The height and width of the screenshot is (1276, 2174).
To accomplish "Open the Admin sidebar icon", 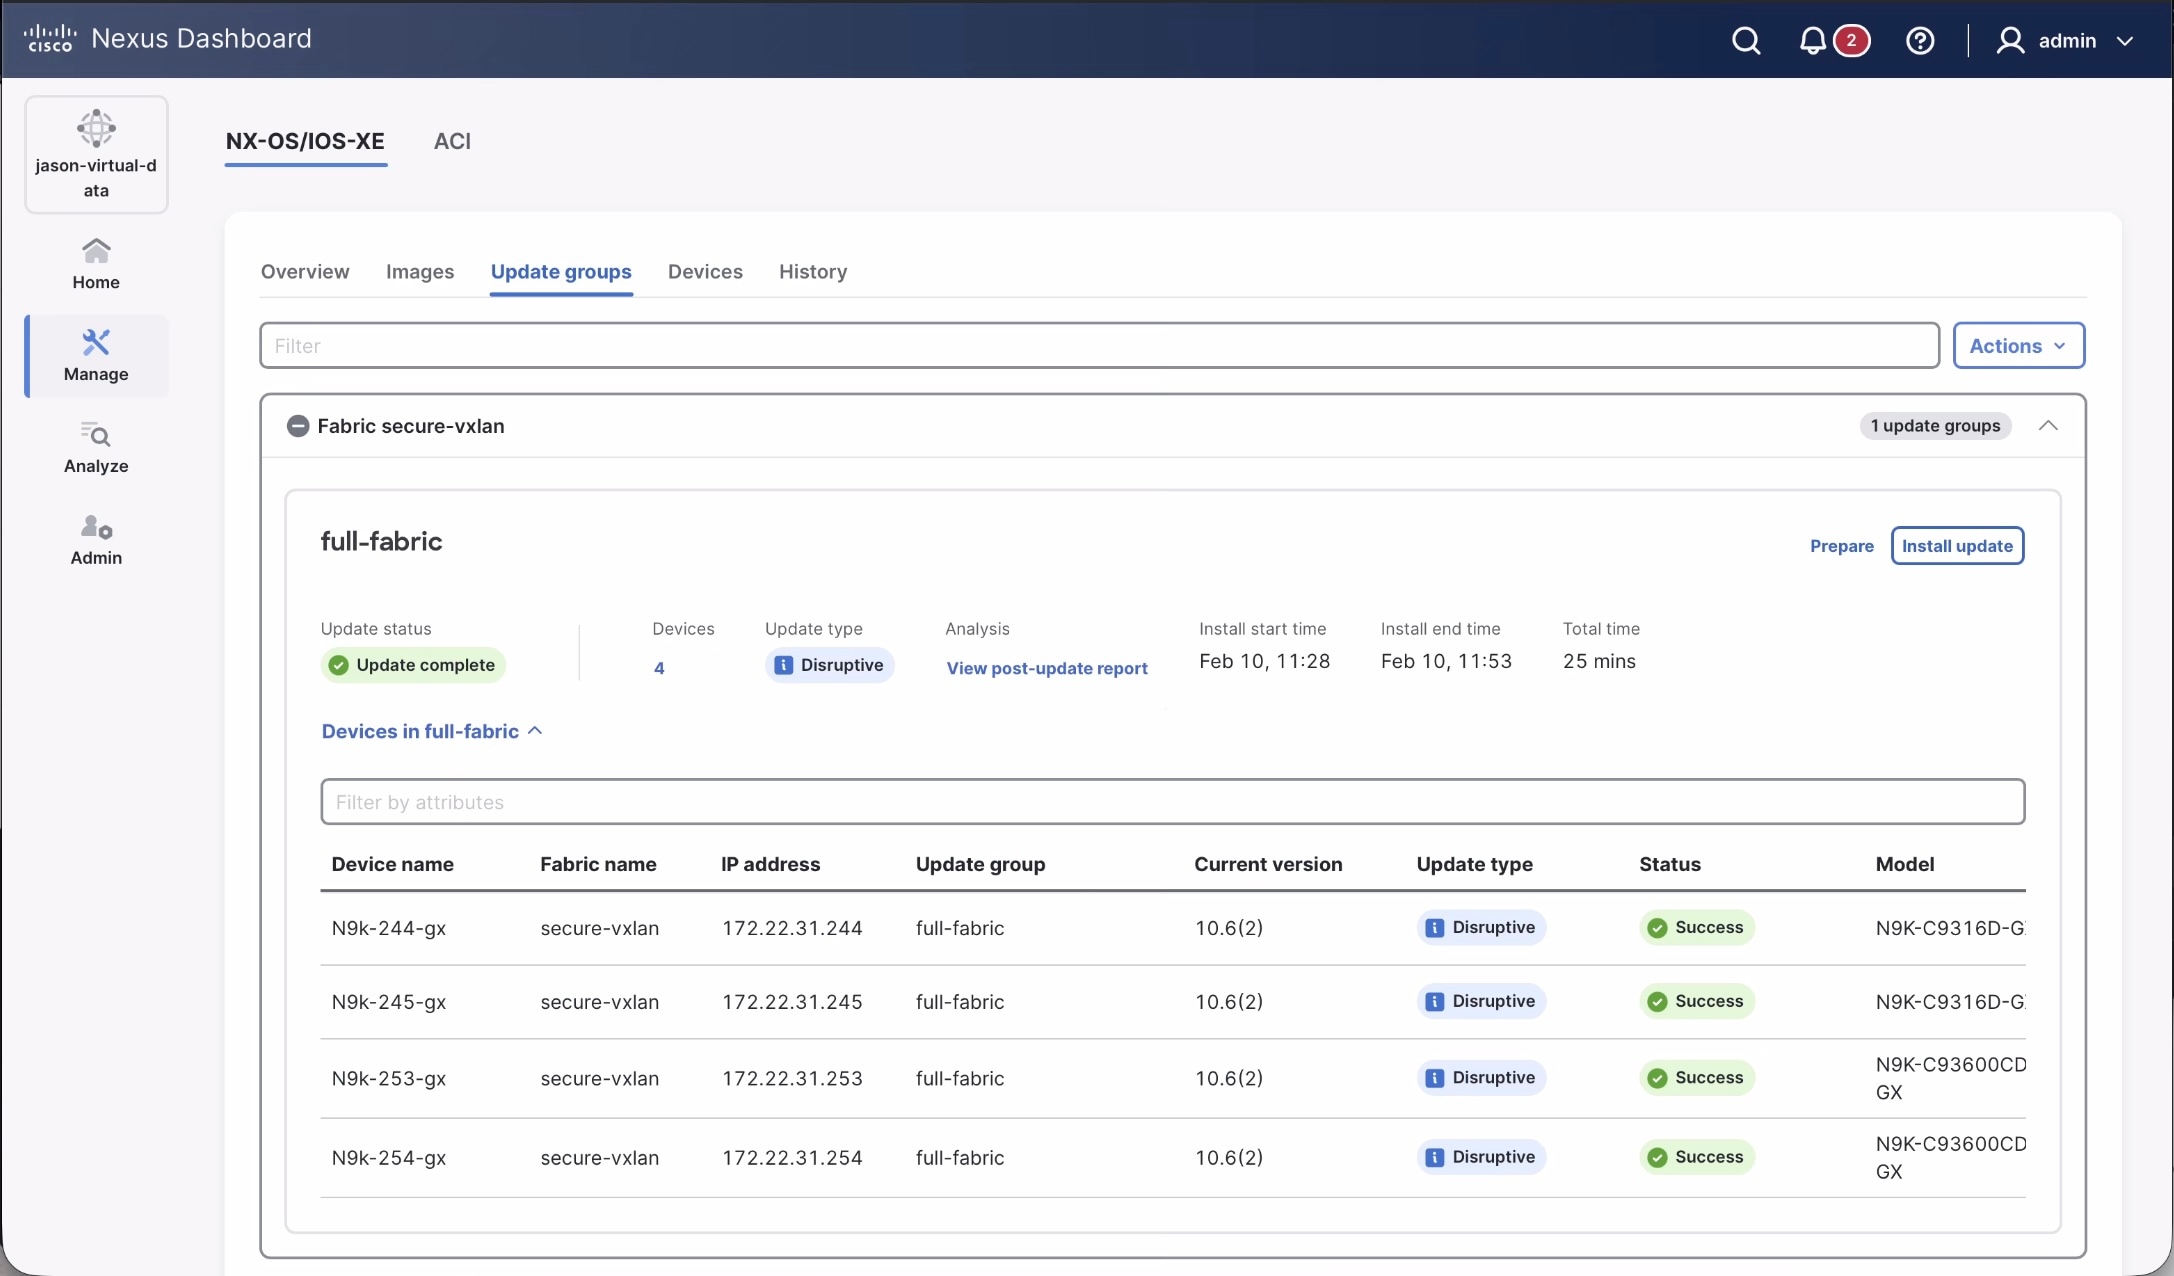I will tap(96, 539).
